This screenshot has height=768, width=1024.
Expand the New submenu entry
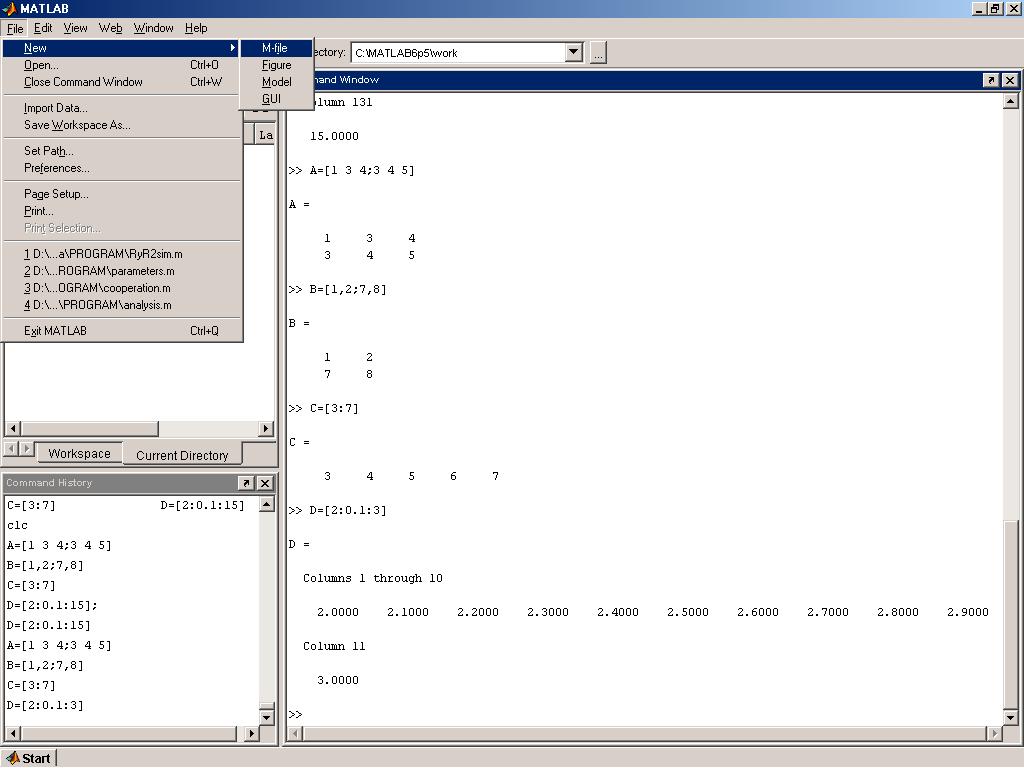coord(121,48)
